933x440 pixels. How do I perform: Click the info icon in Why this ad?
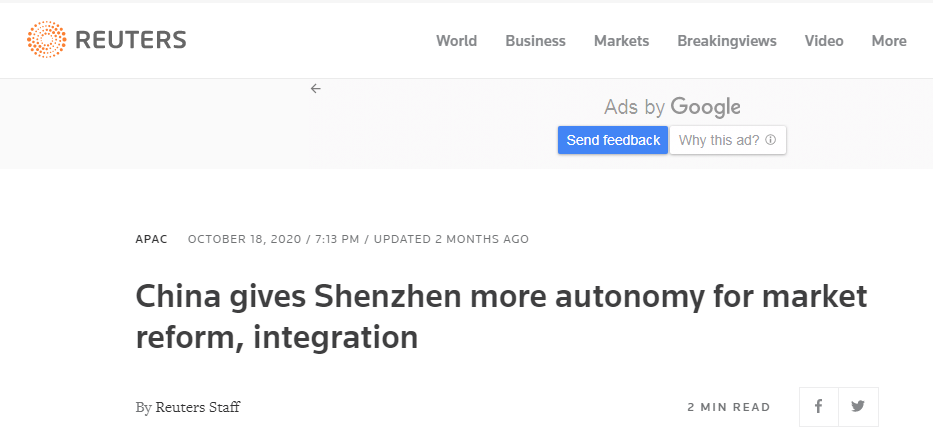coord(771,141)
